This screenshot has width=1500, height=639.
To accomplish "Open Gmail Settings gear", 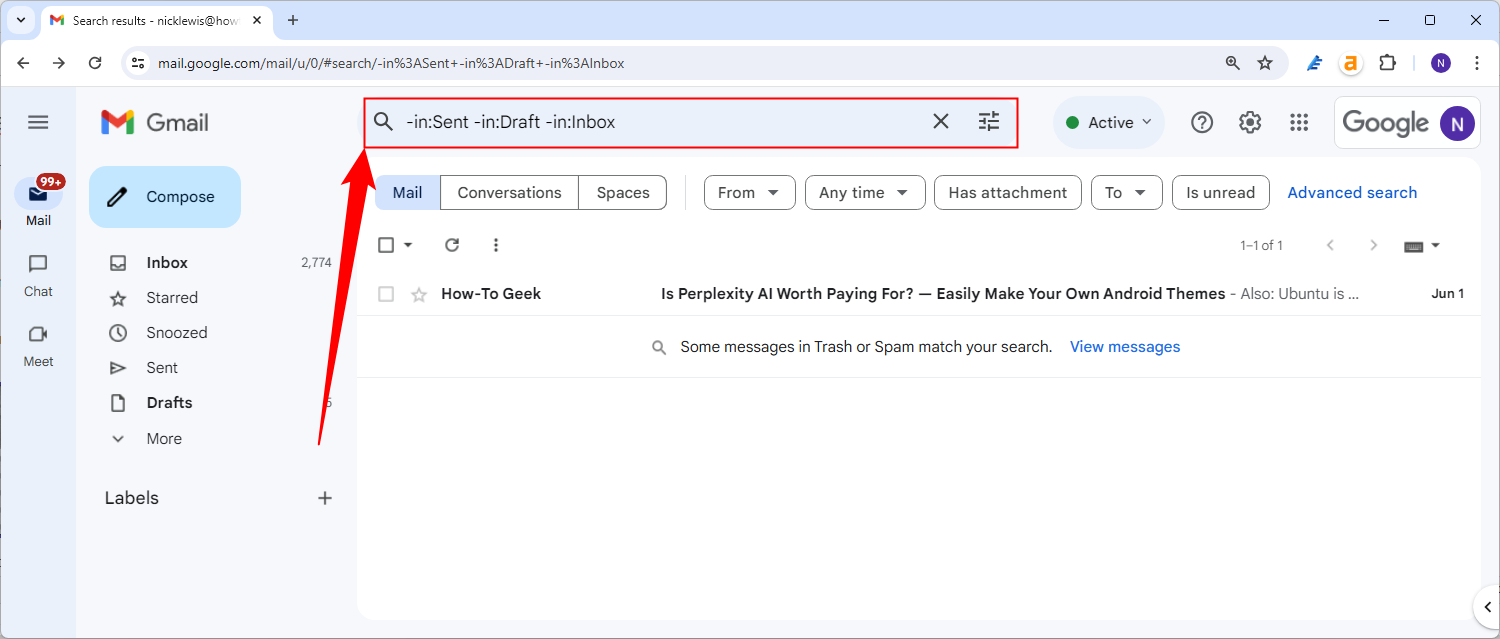I will click(1250, 122).
